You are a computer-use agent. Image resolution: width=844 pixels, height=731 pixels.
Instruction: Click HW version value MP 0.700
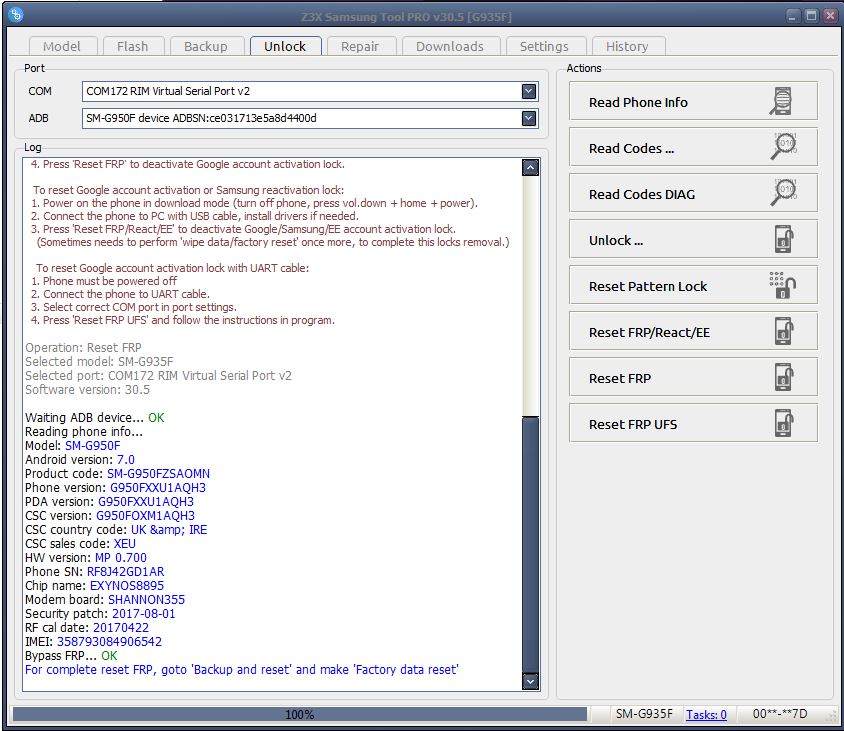[x=121, y=558]
